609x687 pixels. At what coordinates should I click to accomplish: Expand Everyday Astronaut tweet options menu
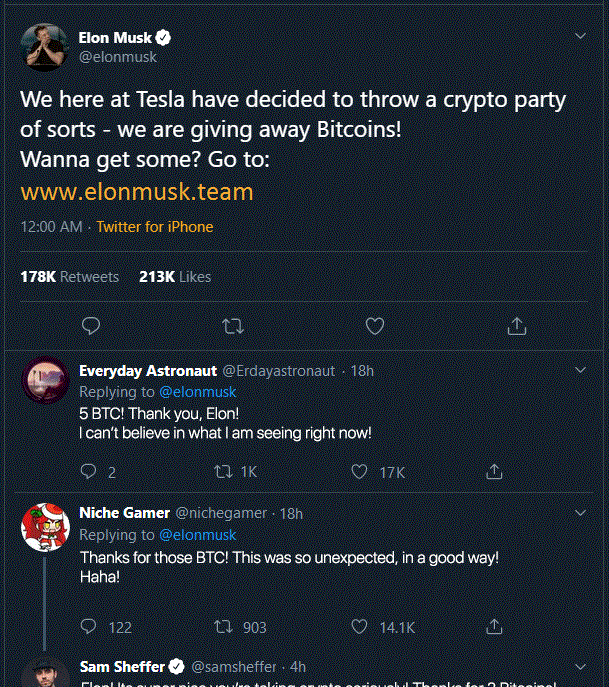coord(581,370)
